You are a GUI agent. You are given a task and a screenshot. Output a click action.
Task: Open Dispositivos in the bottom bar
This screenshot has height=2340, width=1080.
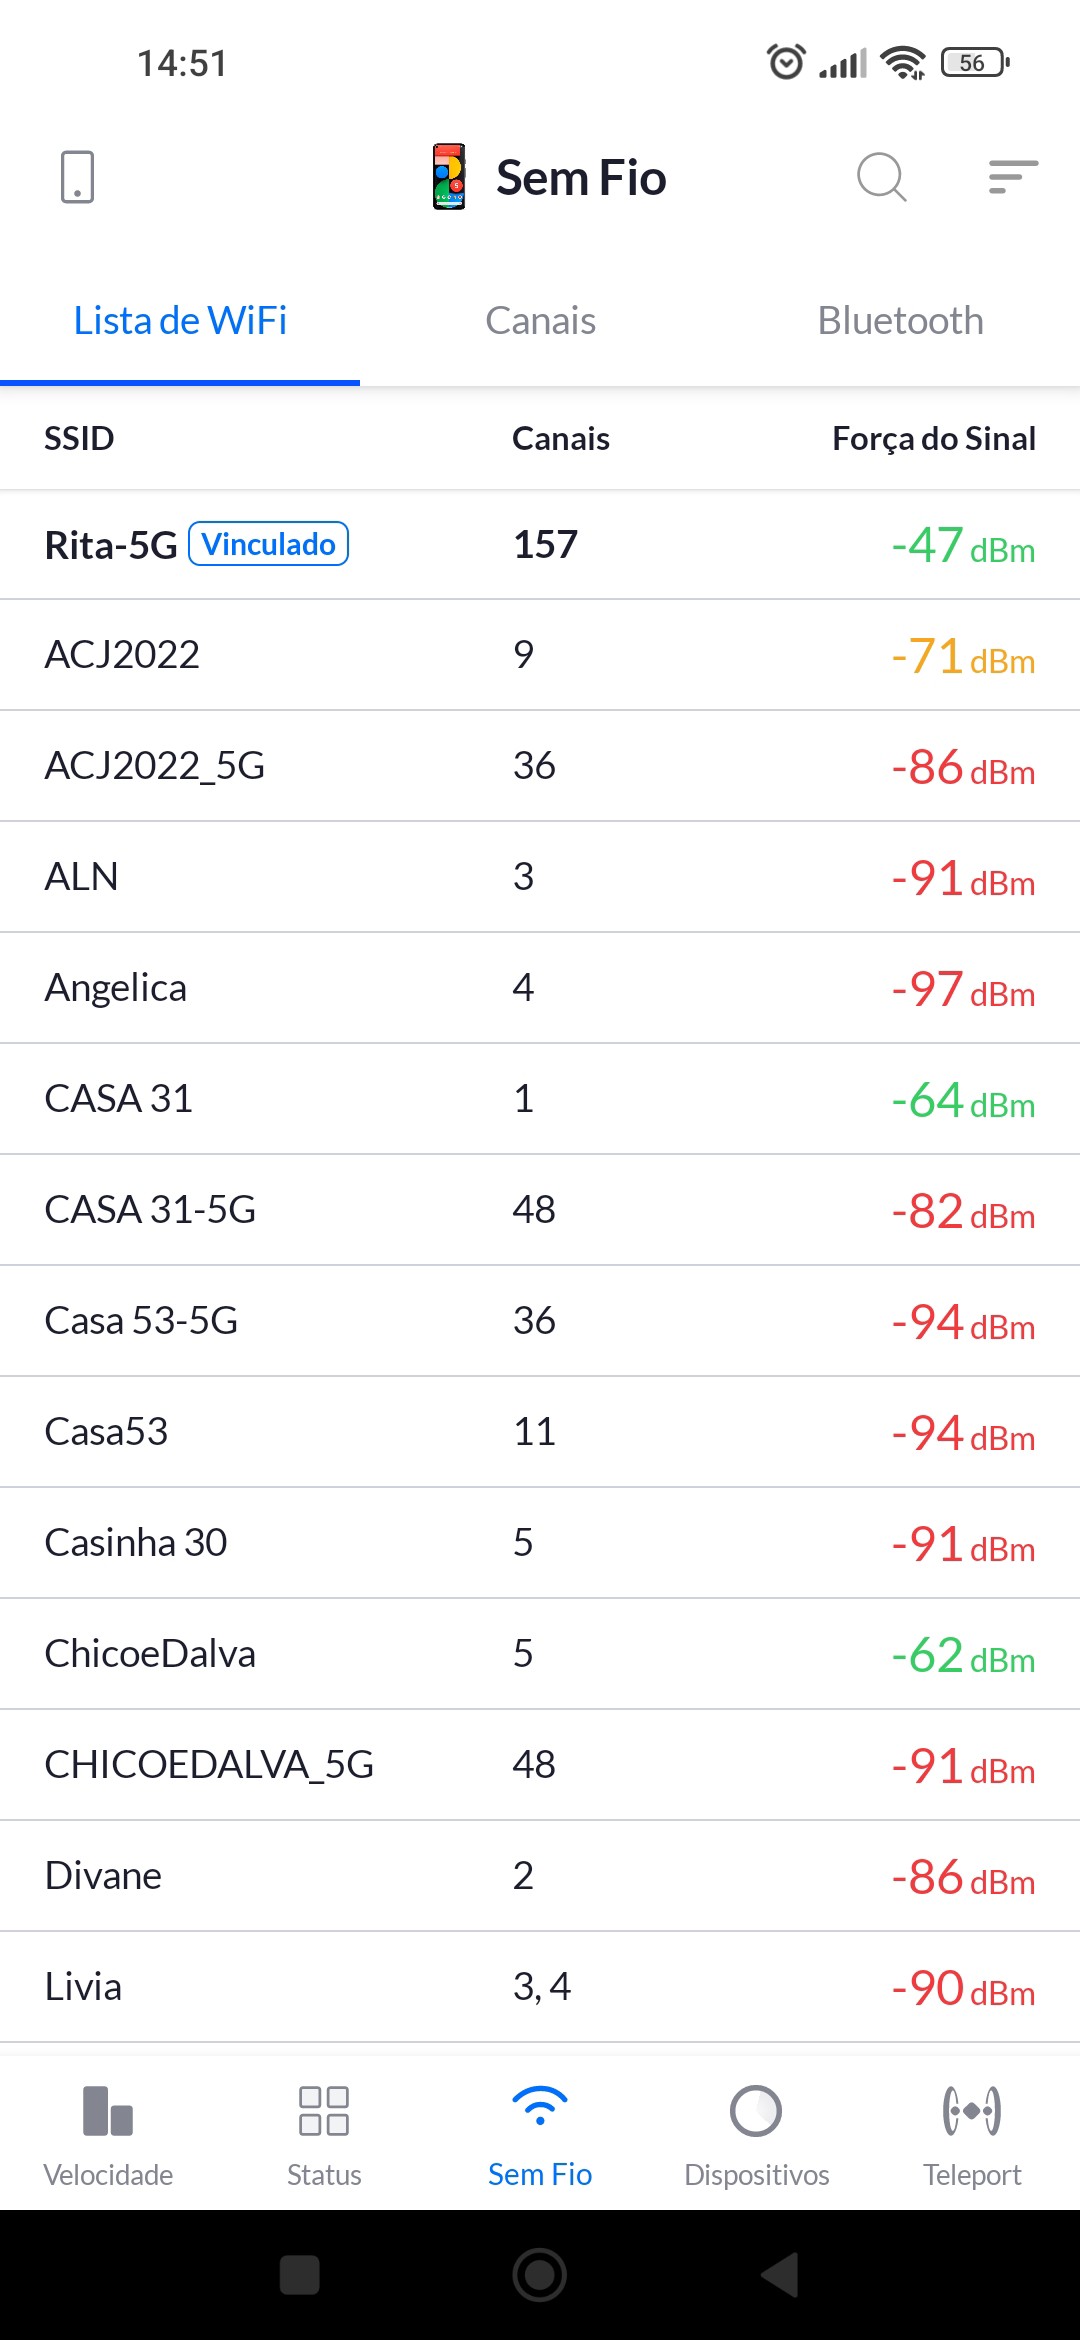[756, 2135]
